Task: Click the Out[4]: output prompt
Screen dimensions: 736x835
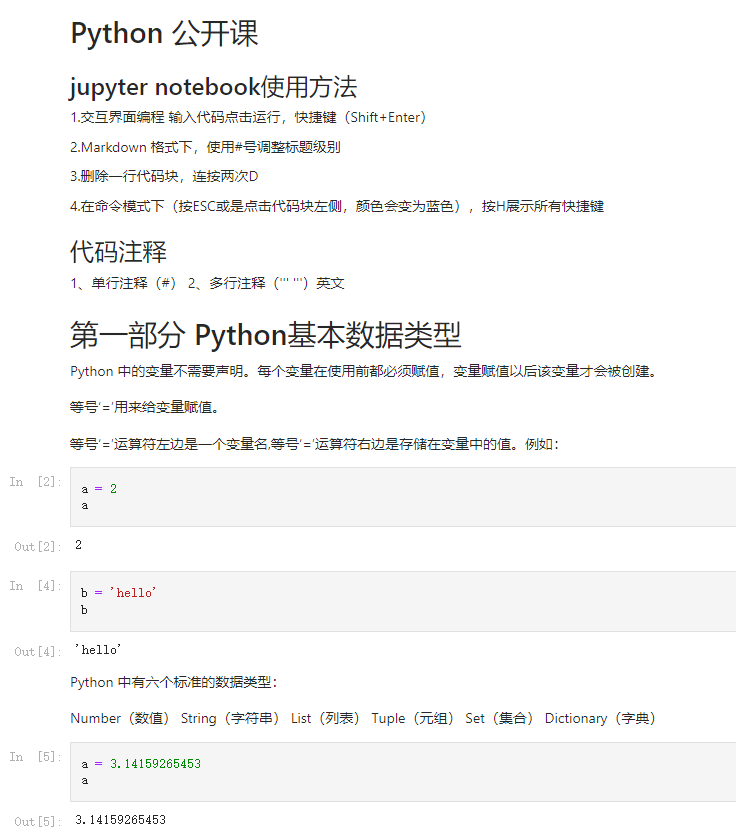Action: (x=37, y=652)
